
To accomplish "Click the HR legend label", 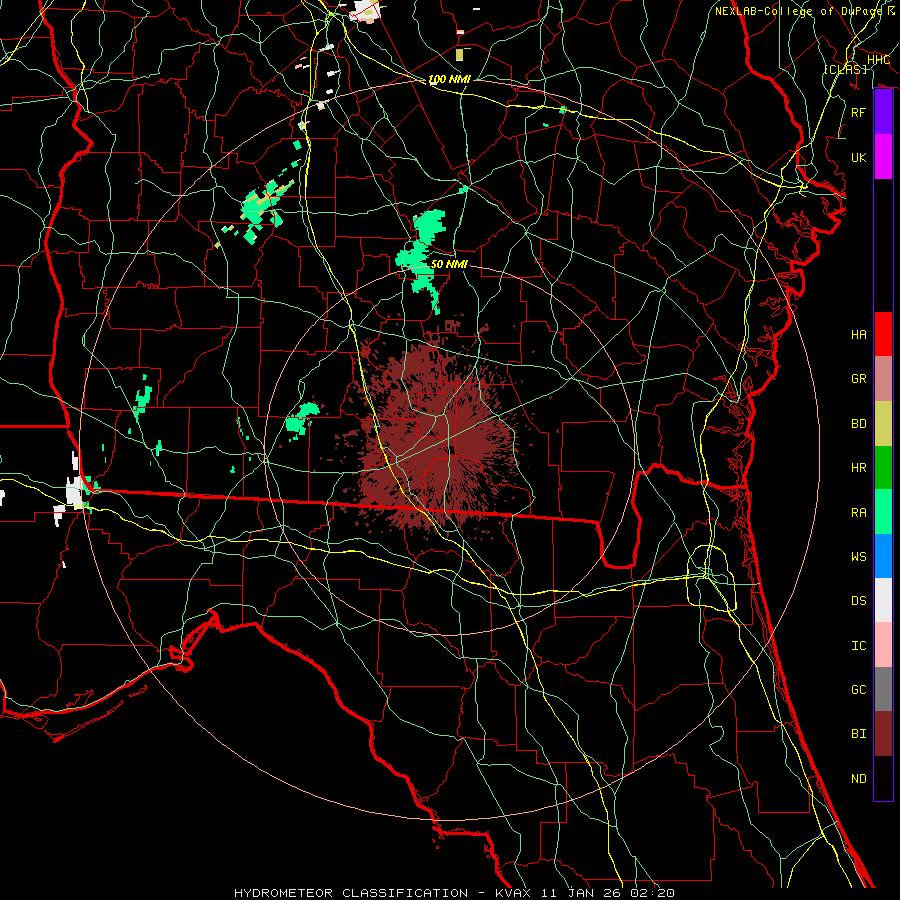I will pyautogui.click(x=859, y=468).
